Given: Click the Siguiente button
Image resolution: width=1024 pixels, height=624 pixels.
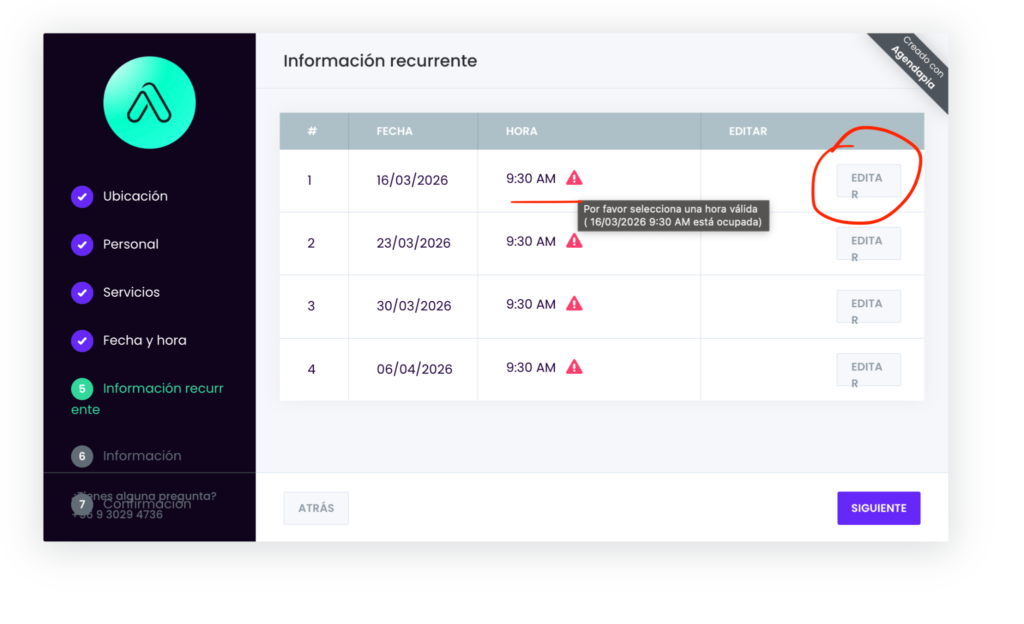Looking at the screenshot, I should pyautogui.click(x=878, y=508).
